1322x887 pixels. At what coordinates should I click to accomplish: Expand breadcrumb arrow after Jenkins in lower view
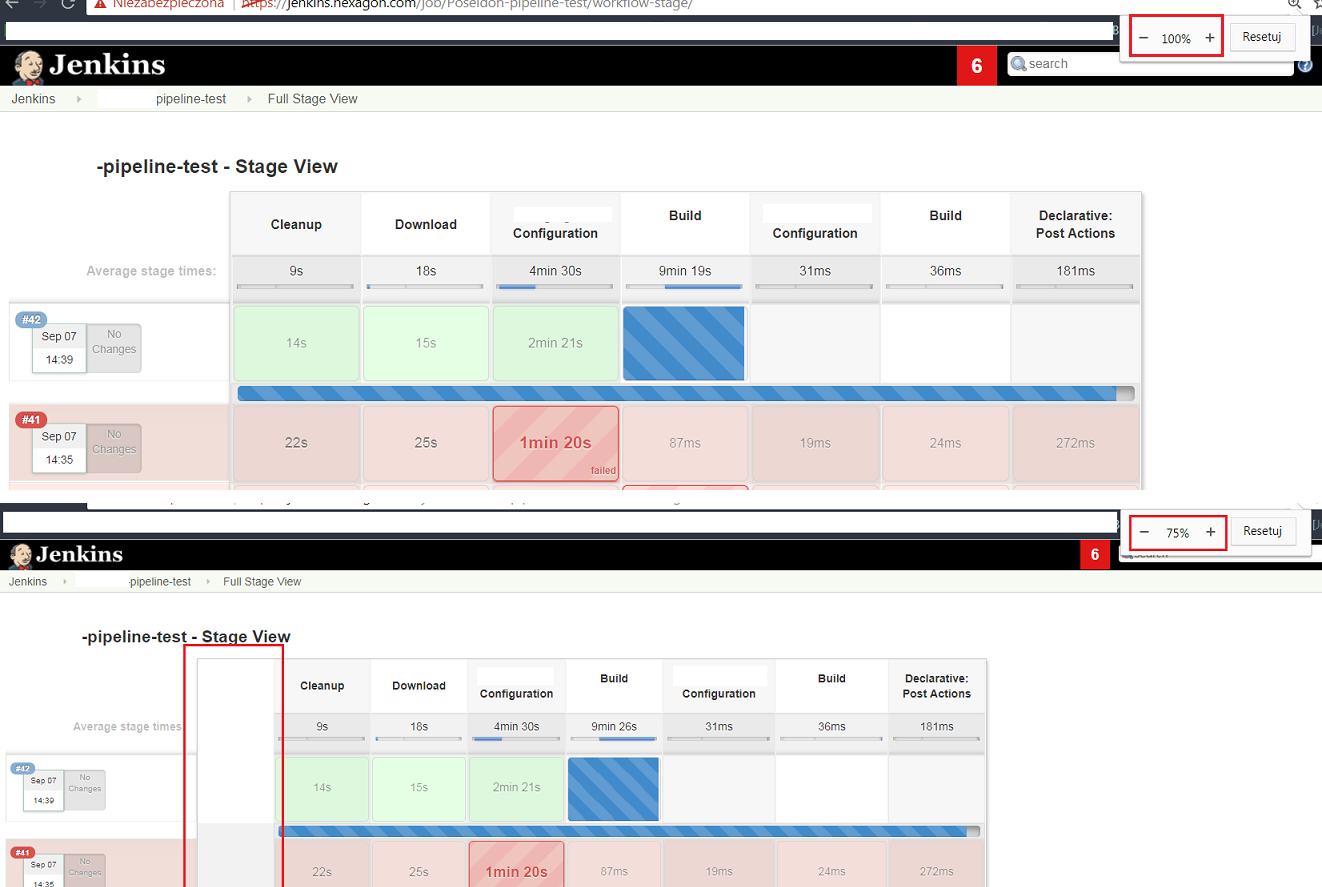click(x=65, y=582)
